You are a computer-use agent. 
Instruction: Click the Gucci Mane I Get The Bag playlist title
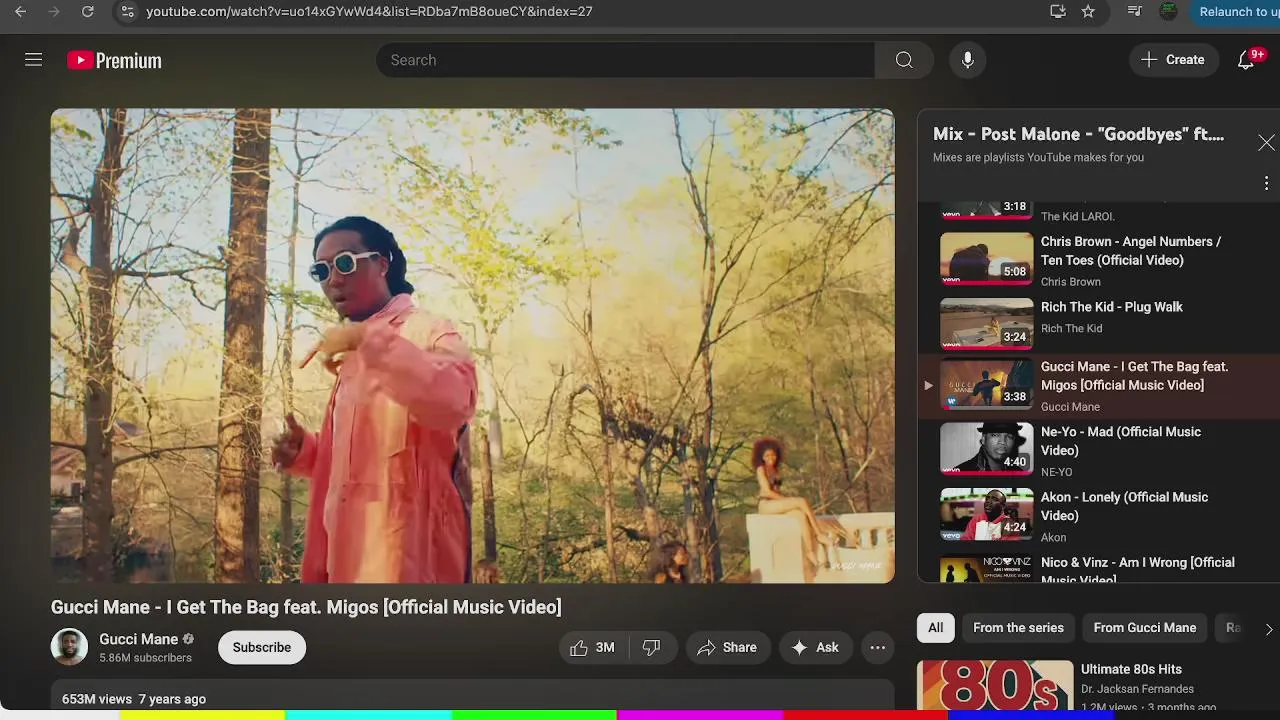click(1134, 376)
